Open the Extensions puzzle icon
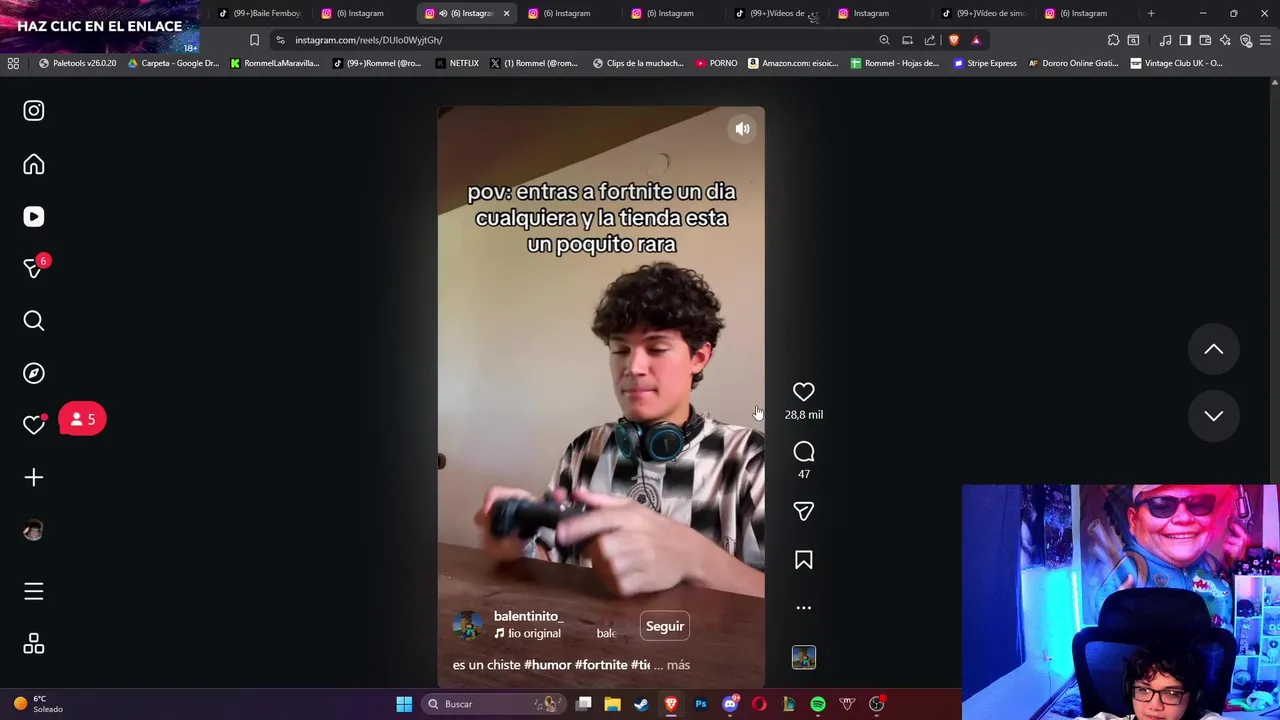This screenshot has width=1280, height=720. 1113,40
